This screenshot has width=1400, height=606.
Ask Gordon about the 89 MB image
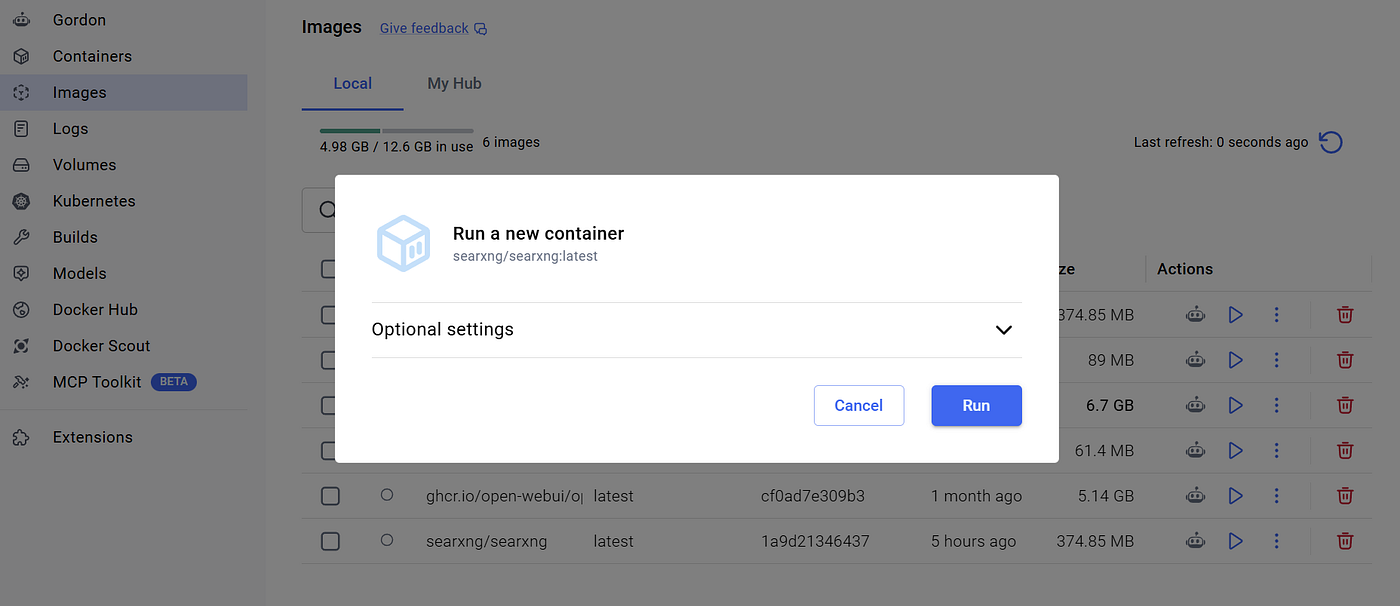pyautogui.click(x=1195, y=360)
